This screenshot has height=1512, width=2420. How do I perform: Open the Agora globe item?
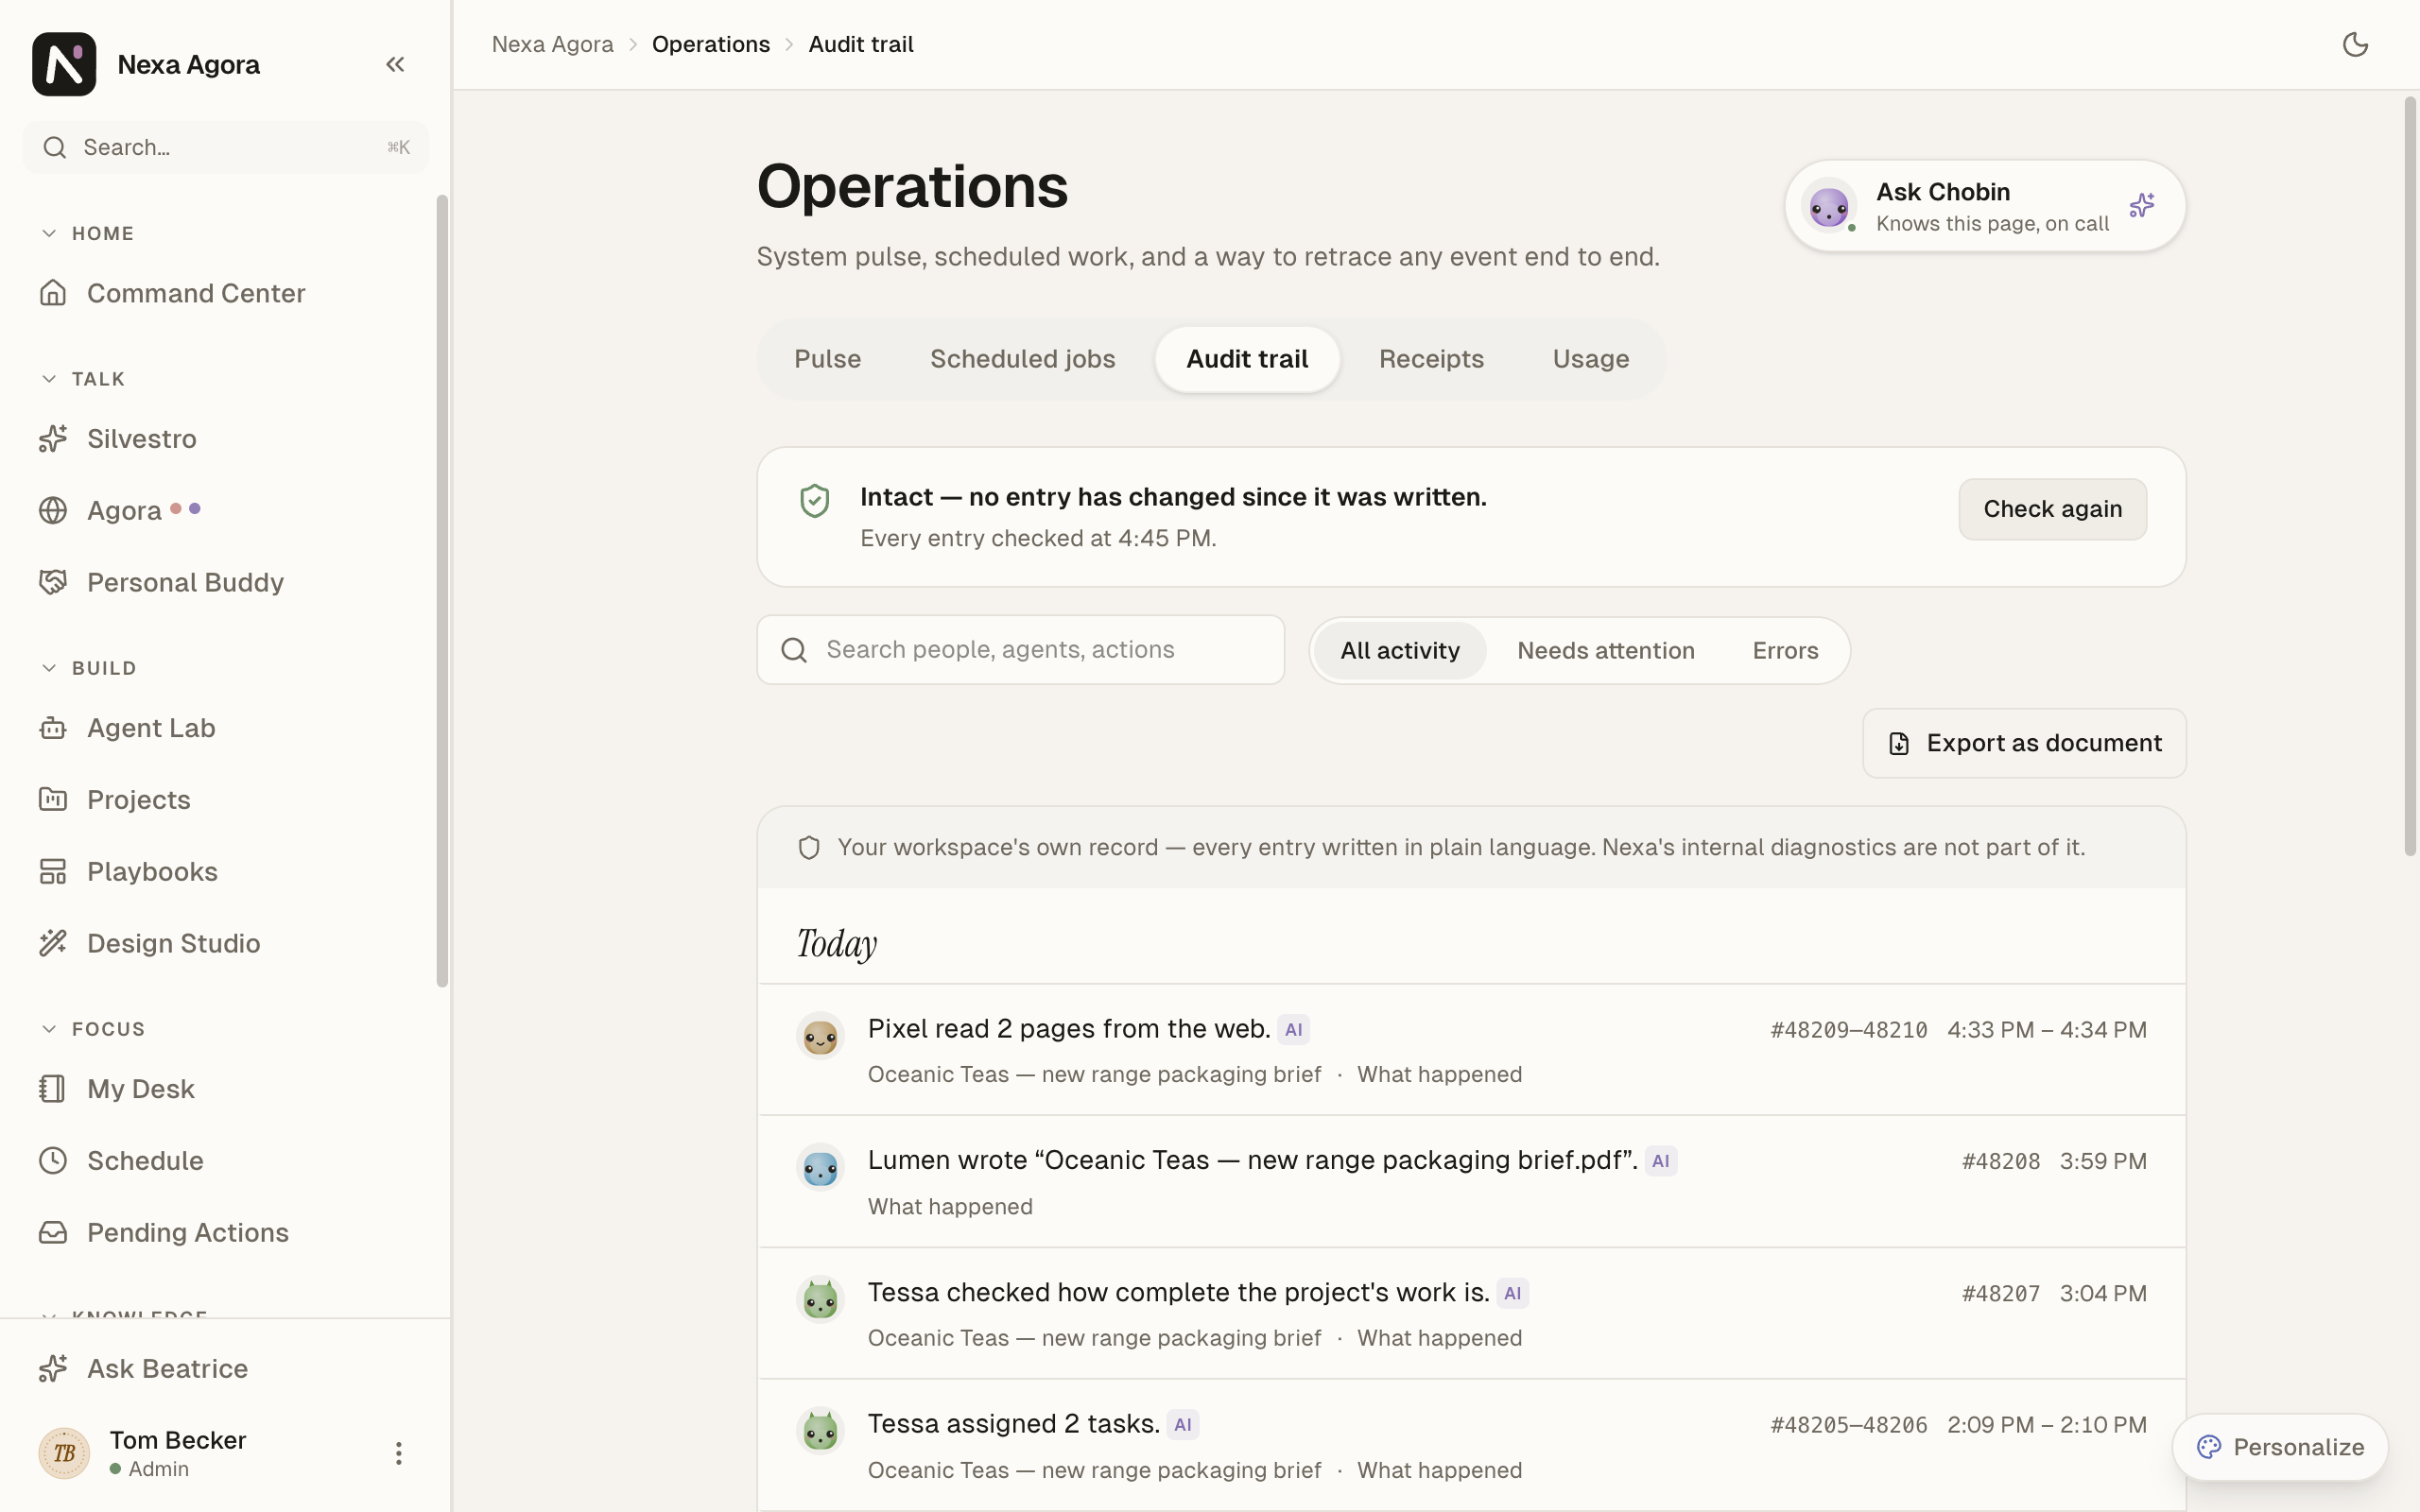(225, 511)
